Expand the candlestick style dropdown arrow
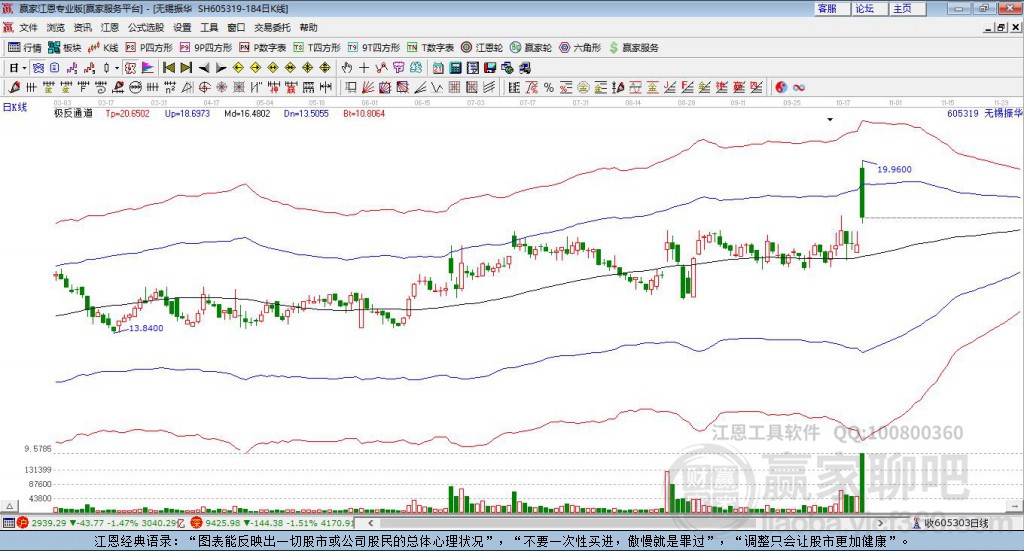The height and width of the screenshot is (551, 1024). tap(117, 68)
